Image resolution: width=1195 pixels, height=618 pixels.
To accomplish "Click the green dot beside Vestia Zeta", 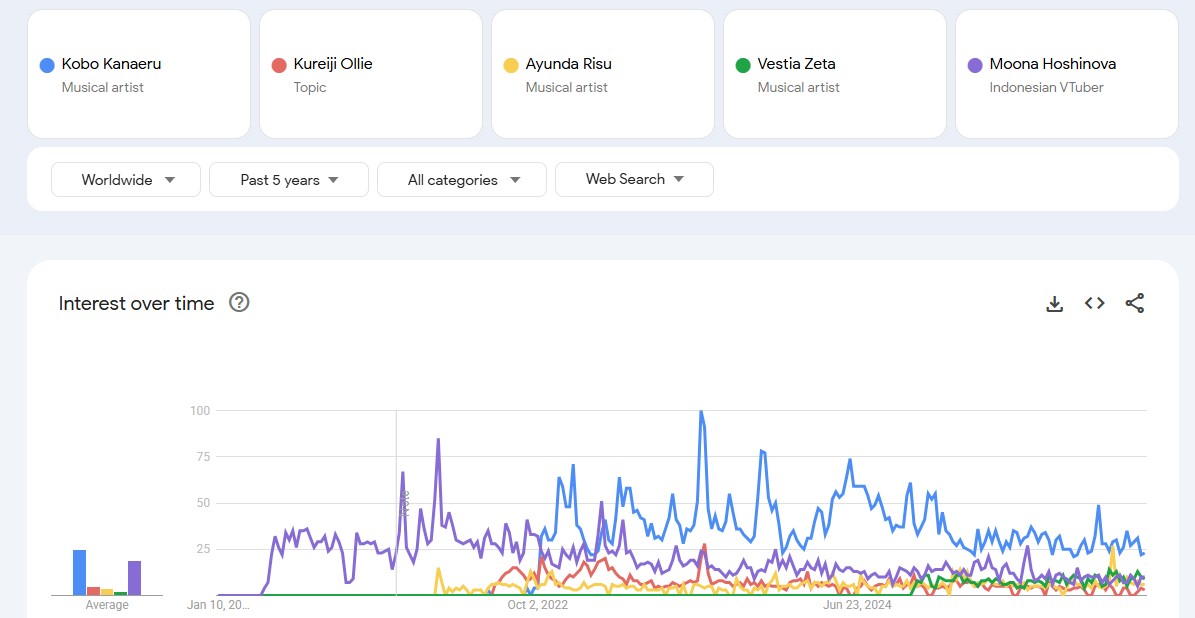I will (x=743, y=65).
